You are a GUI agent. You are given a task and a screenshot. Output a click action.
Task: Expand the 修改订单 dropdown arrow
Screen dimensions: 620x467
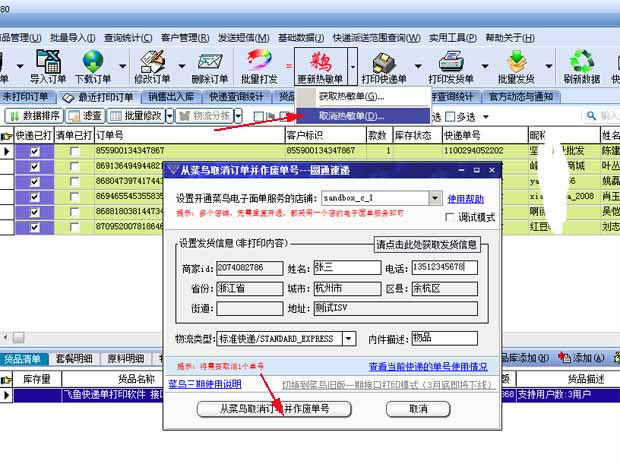click(x=182, y=66)
